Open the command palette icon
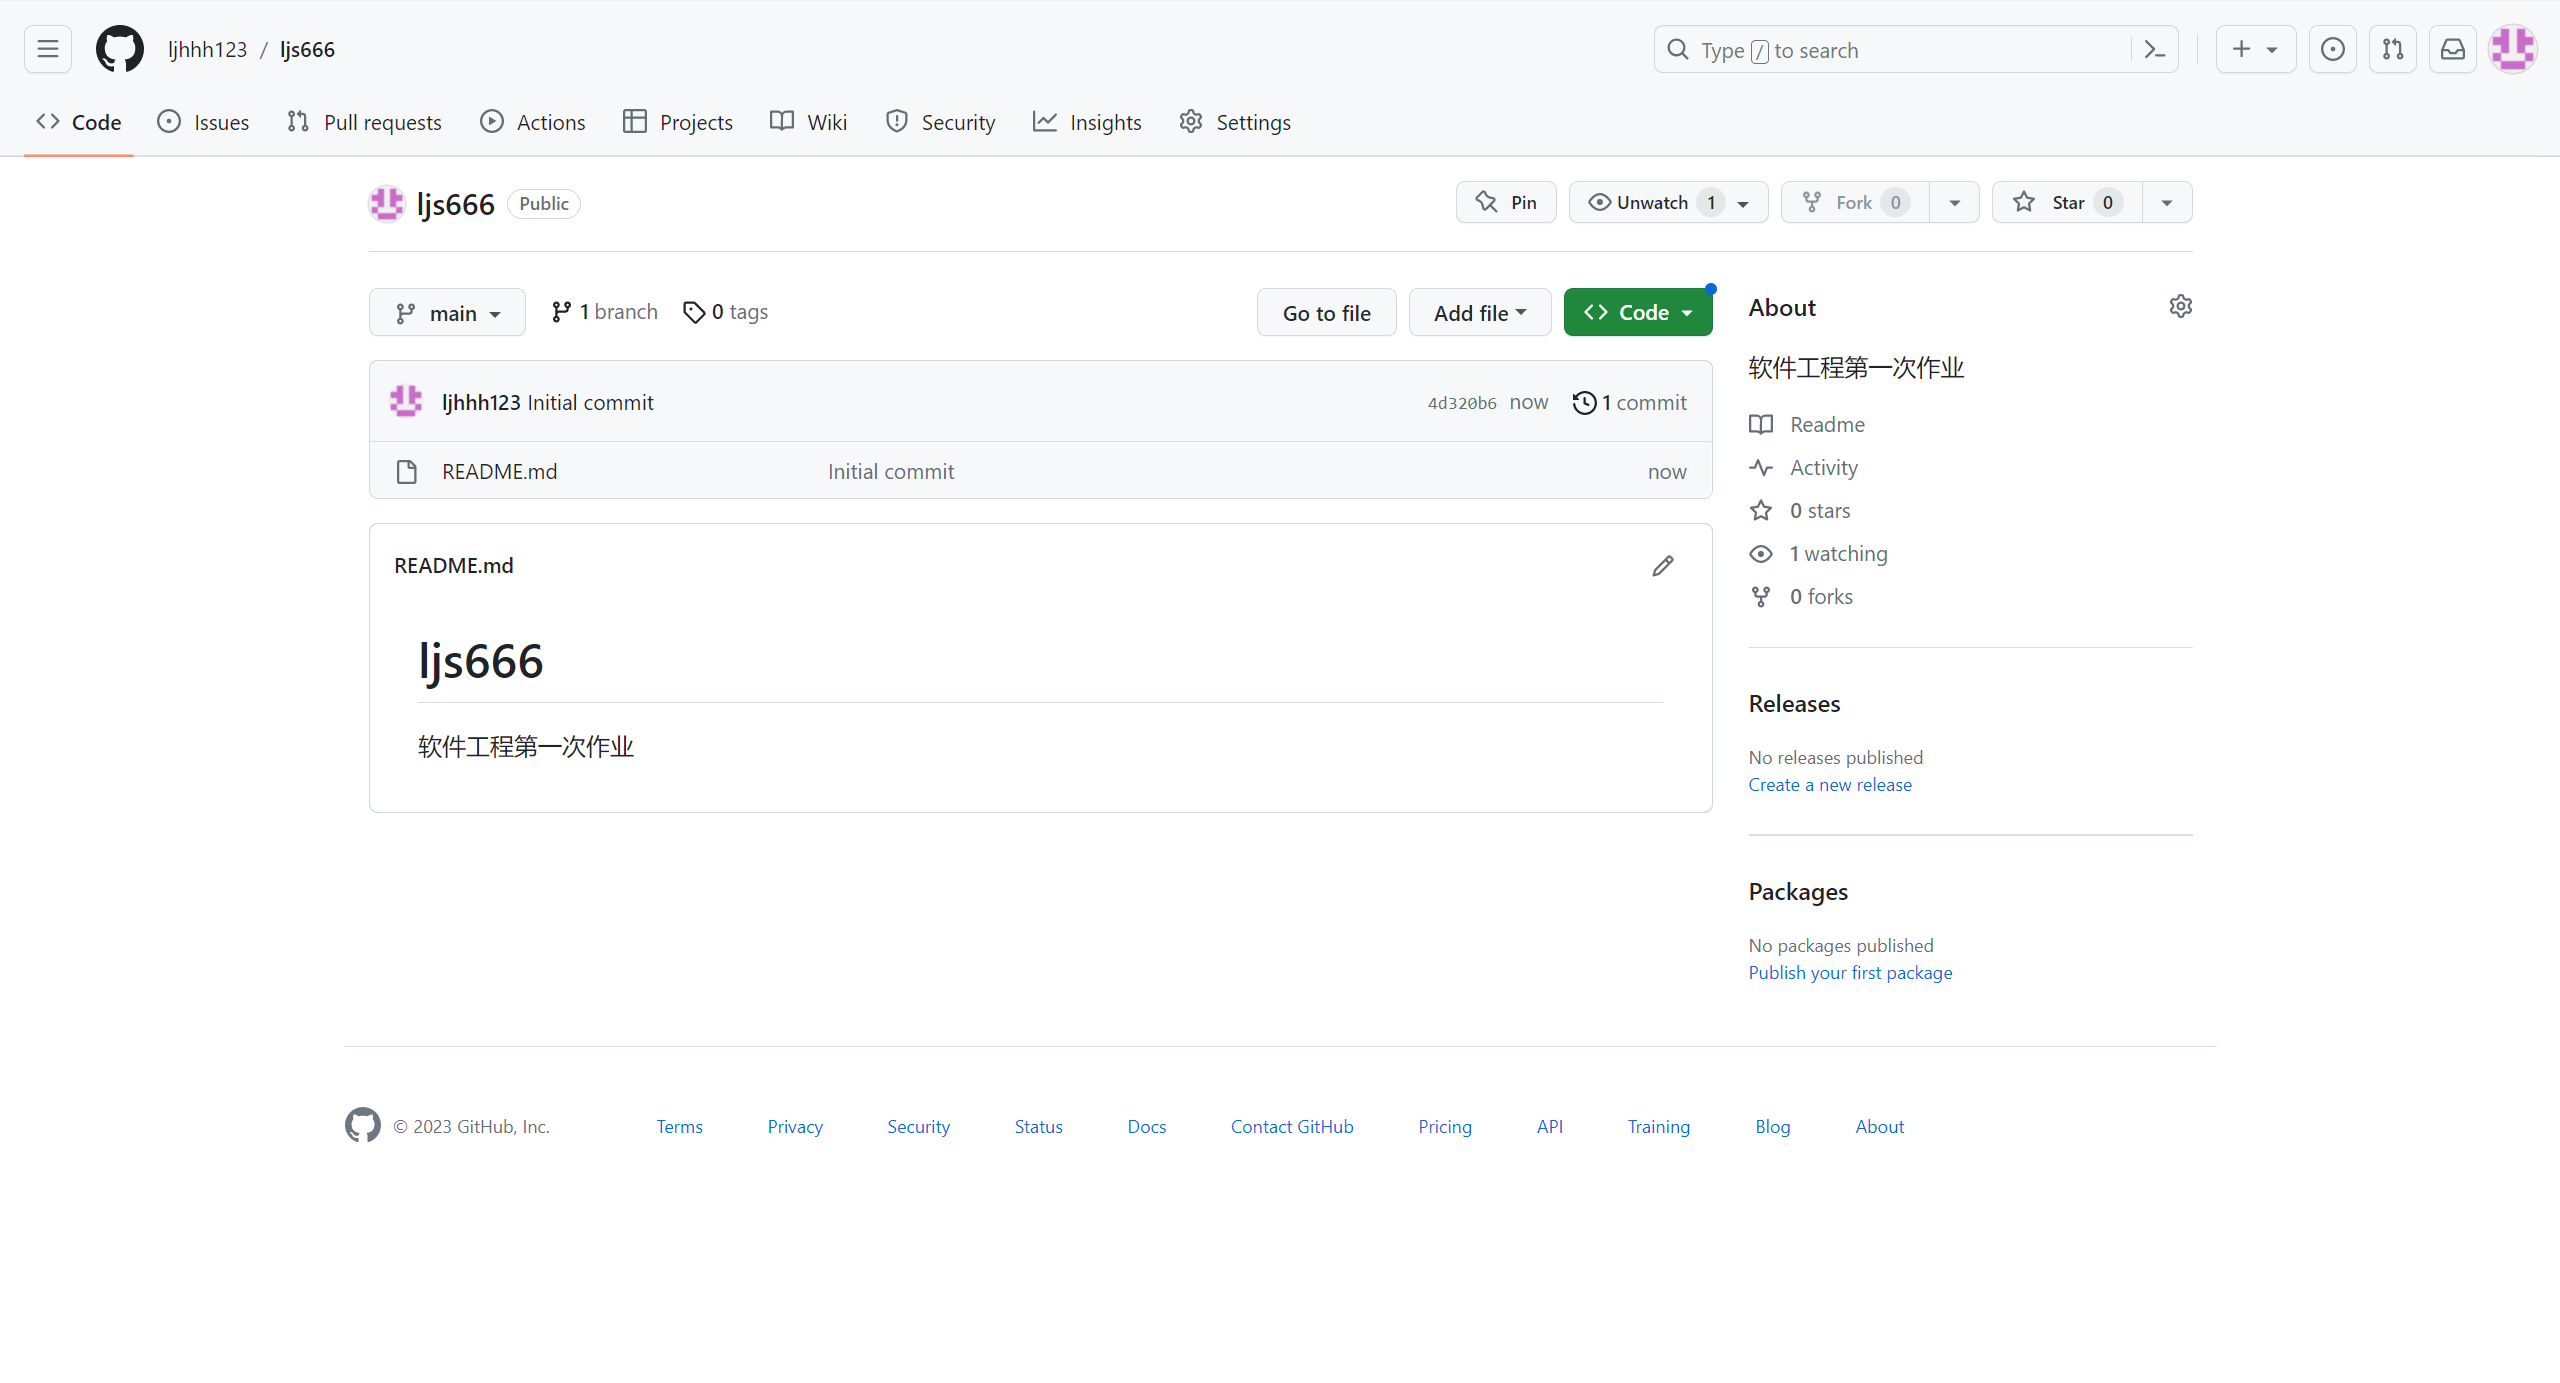2560x1383 pixels. (x=2155, y=50)
